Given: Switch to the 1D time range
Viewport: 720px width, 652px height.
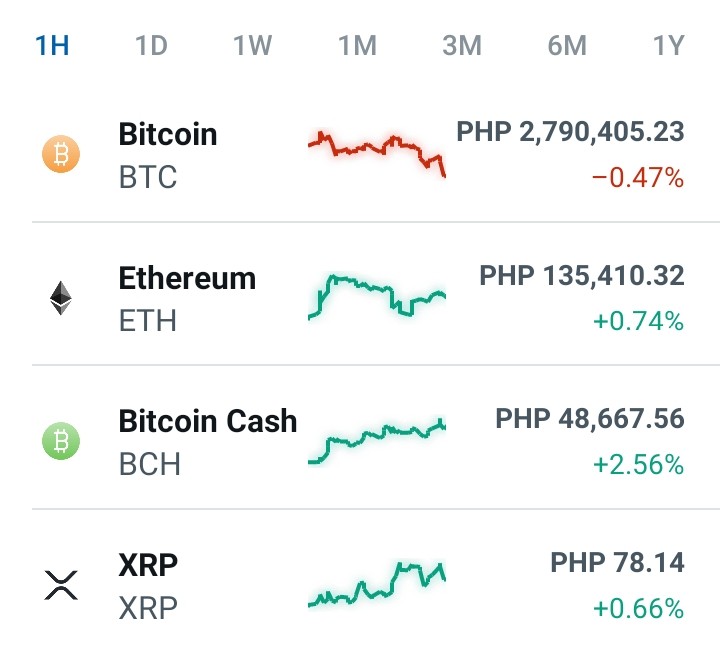Looking at the screenshot, I should click(151, 45).
